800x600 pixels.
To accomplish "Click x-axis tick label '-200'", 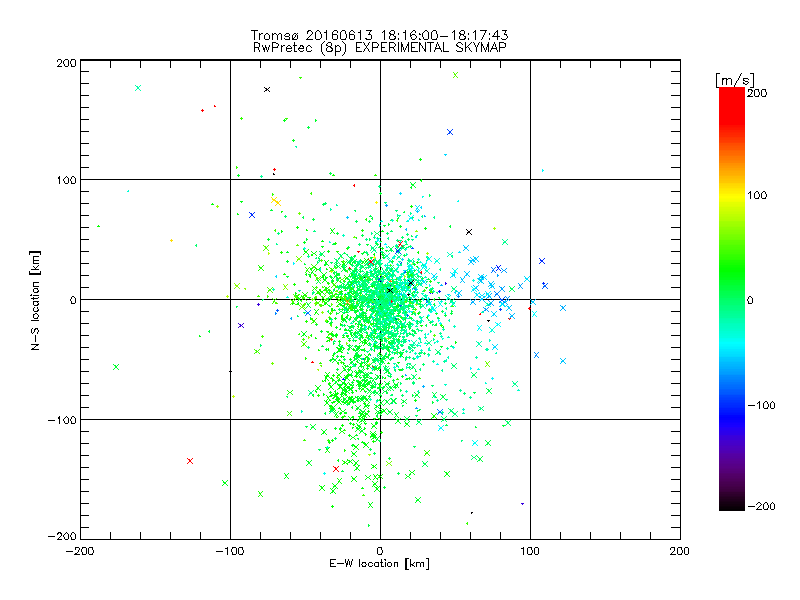I will (80, 551).
